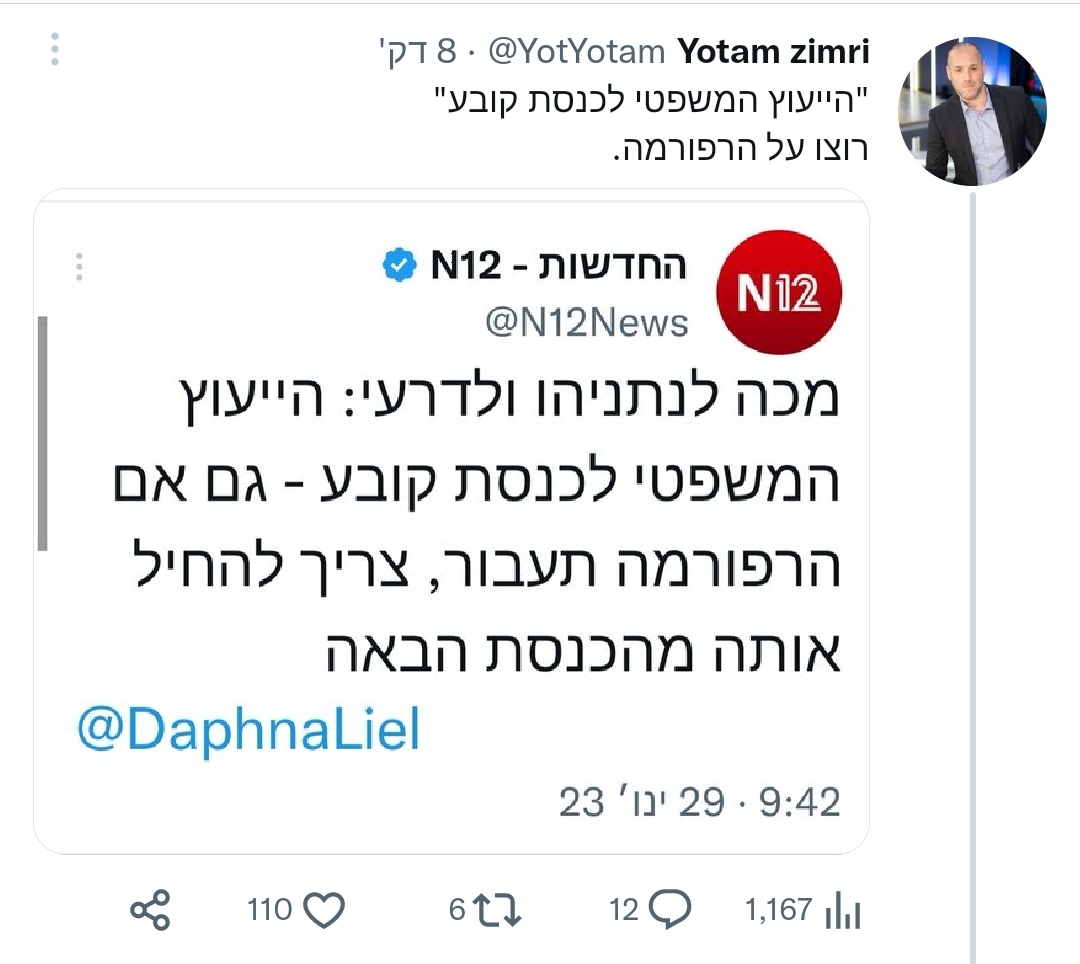Click the 1,167 views count
Screen dimensions: 1080x964
pyautogui.click(x=778, y=910)
